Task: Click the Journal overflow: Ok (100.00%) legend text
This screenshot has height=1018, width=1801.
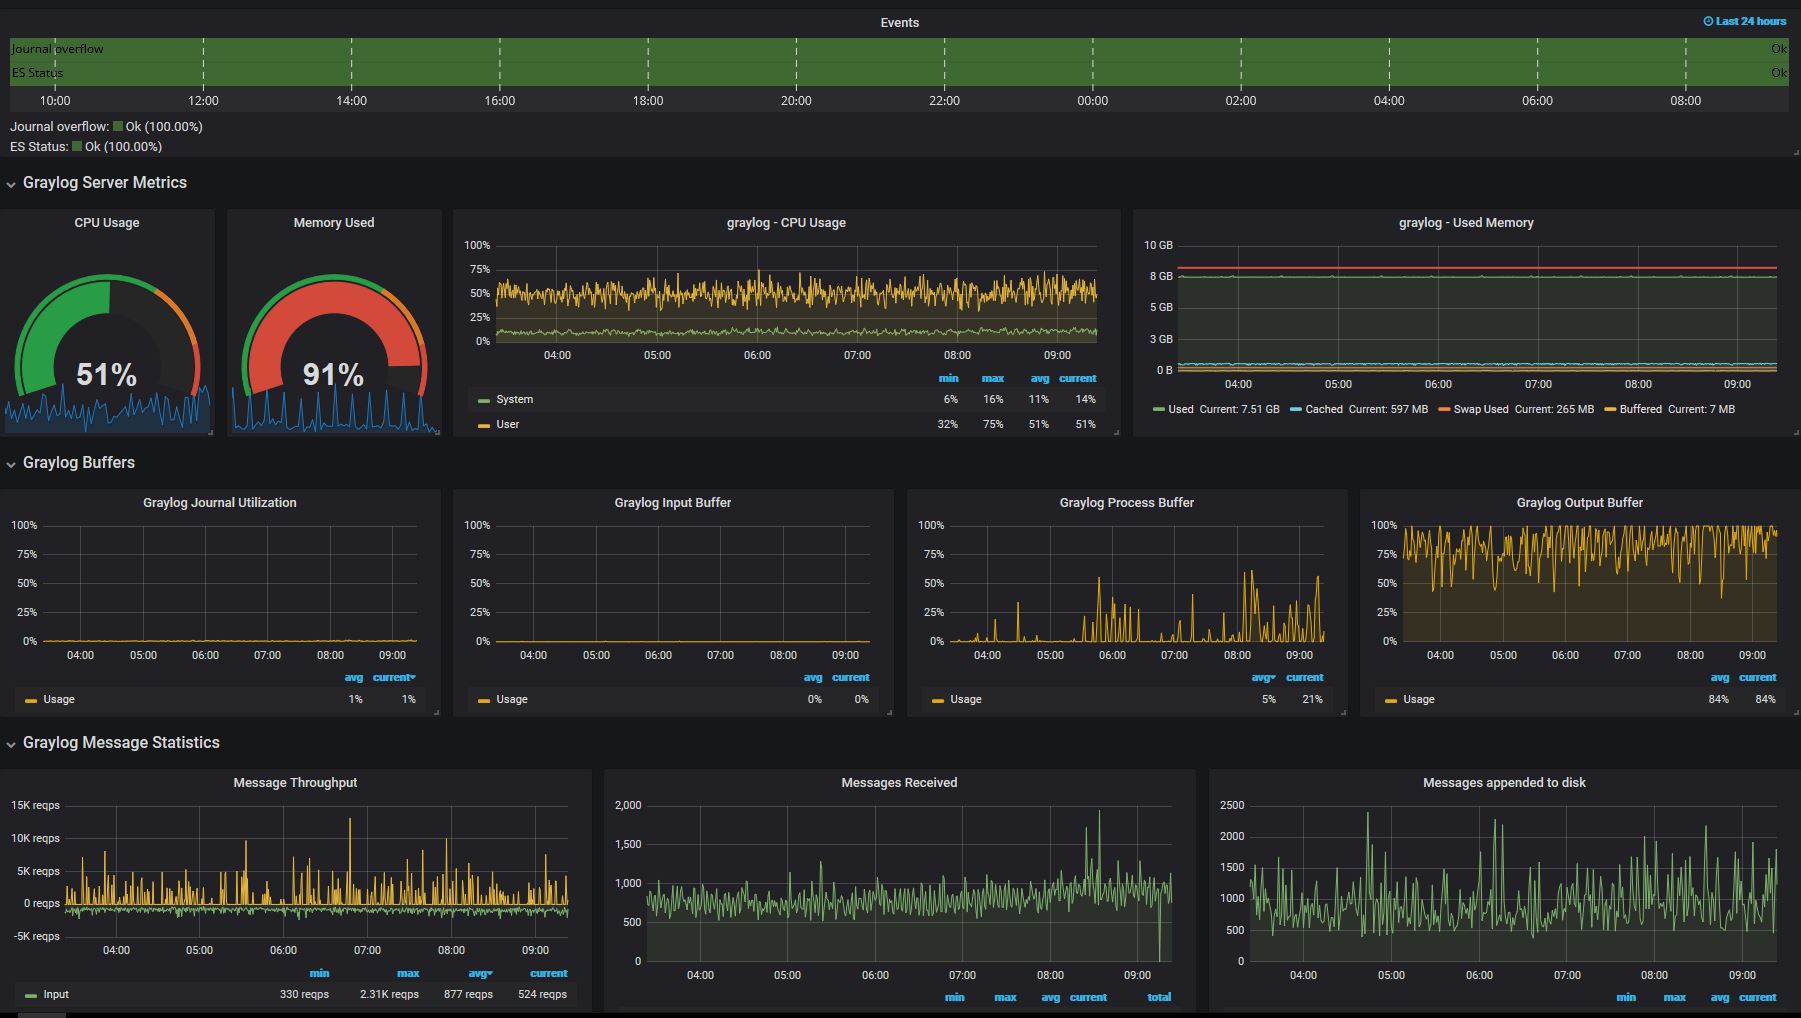Action: 106,127
